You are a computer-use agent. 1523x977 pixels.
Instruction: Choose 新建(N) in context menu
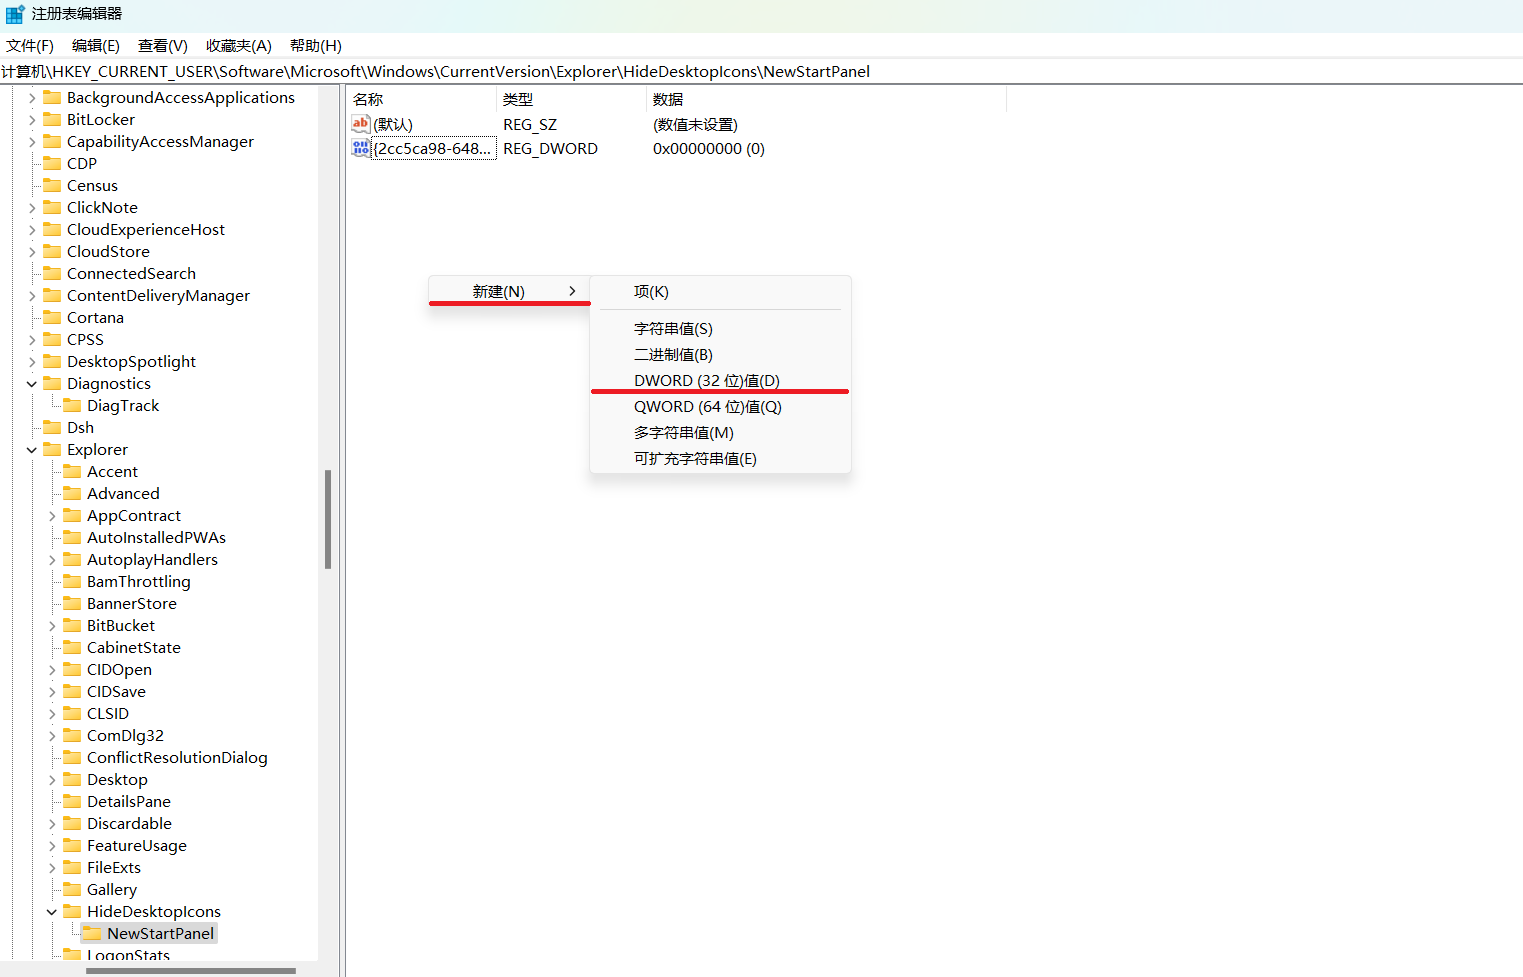pos(509,291)
